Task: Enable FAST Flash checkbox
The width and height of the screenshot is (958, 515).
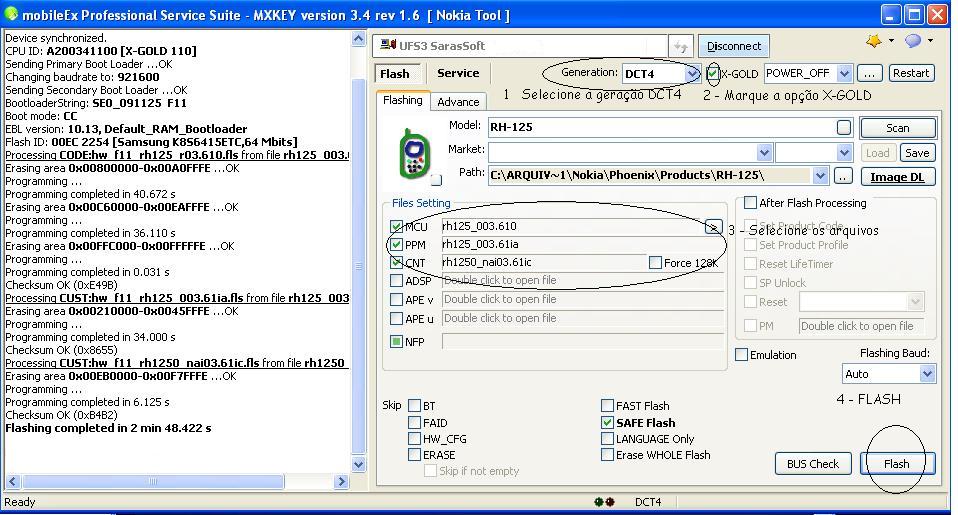Action: 607,406
